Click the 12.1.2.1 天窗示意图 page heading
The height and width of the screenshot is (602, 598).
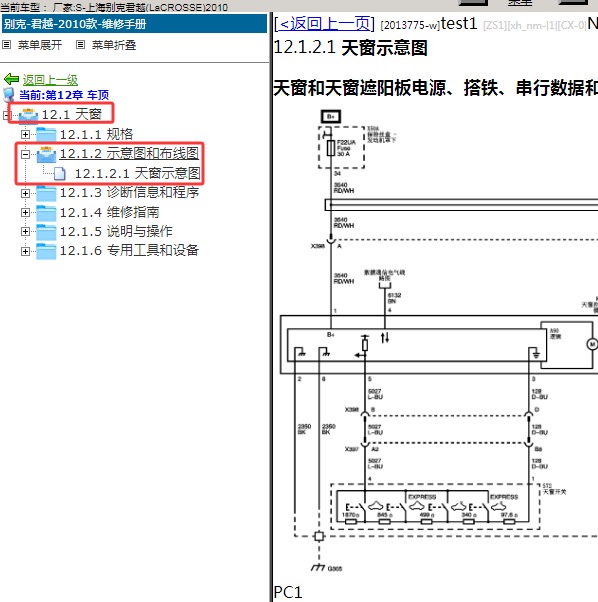pyautogui.click(x=350, y=48)
